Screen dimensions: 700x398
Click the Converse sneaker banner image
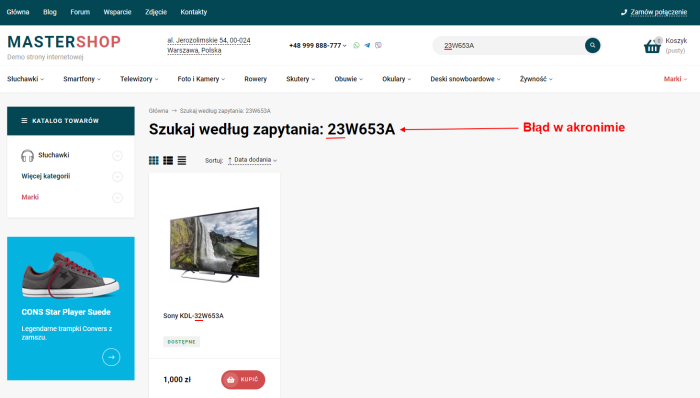point(71,275)
